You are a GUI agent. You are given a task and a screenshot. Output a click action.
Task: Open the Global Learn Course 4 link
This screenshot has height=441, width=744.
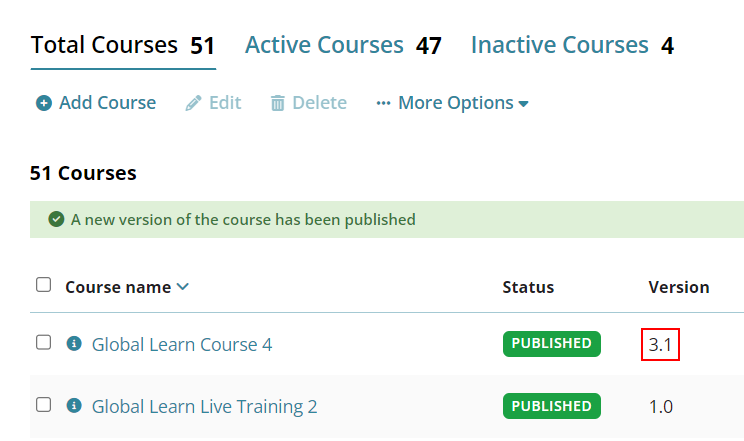182,345
